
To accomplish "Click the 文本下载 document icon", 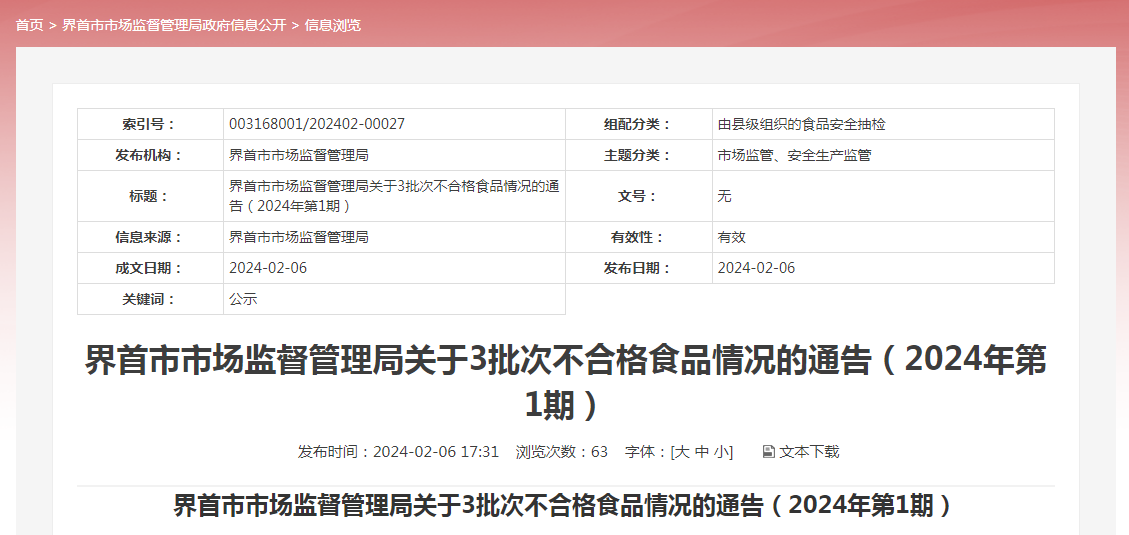I will [x=768, y=451].
